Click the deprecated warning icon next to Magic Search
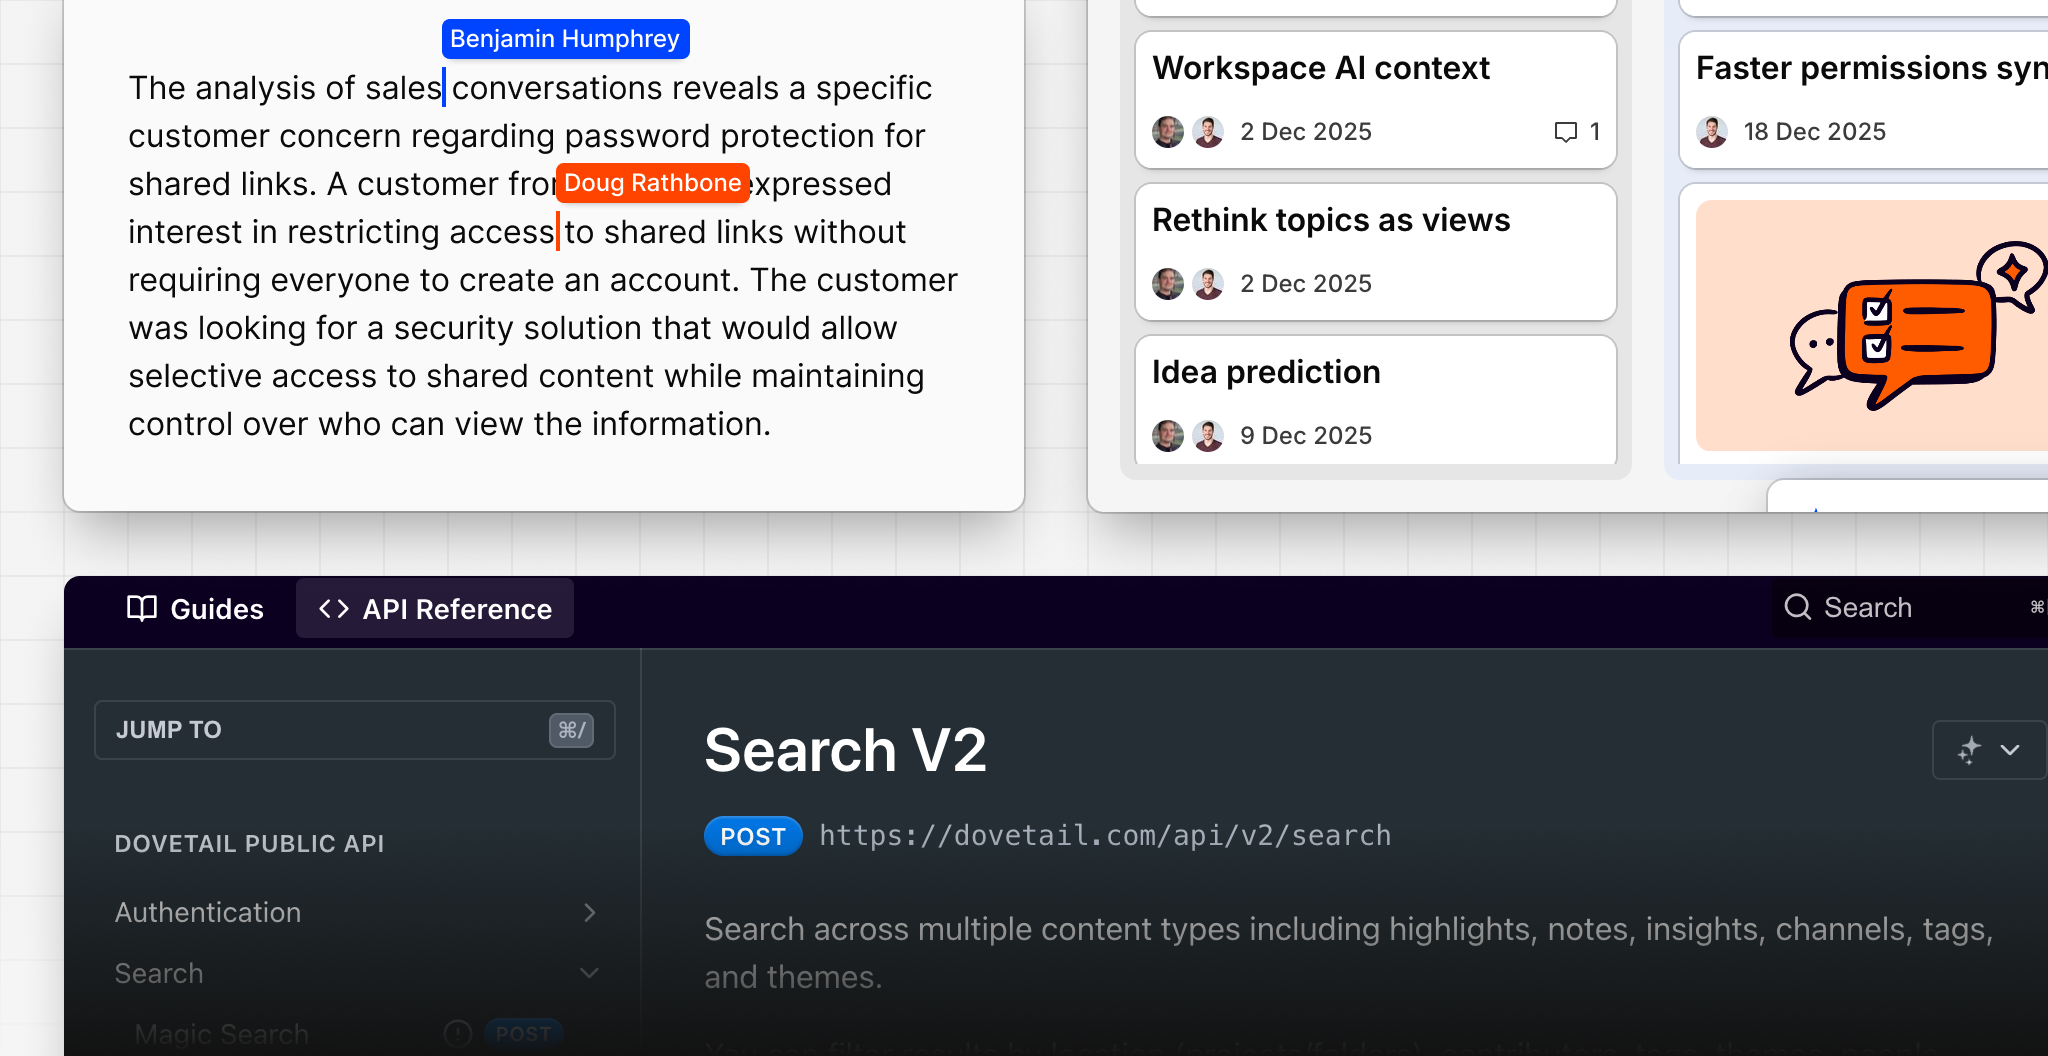This screenshot has width=2048, height=1056. tap(457, 1033)
